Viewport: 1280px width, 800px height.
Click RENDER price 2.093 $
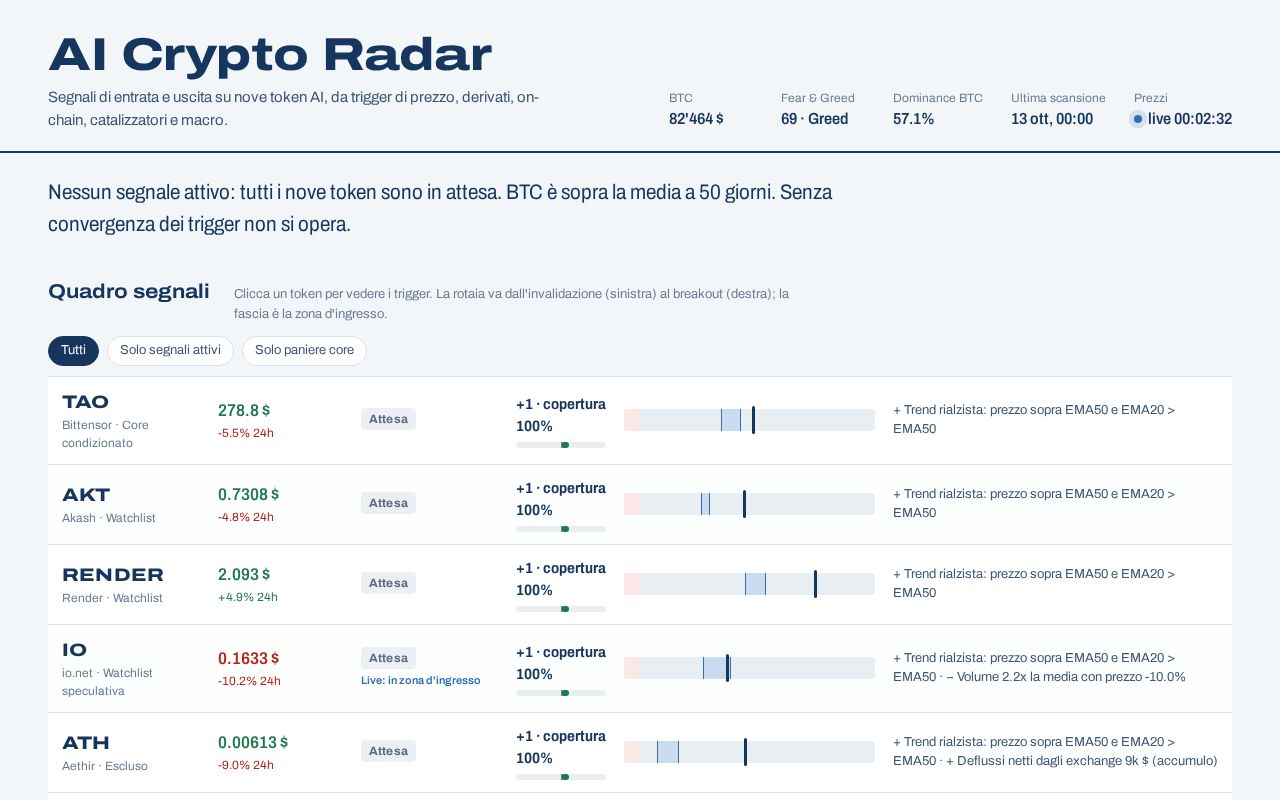click(244, 575)
